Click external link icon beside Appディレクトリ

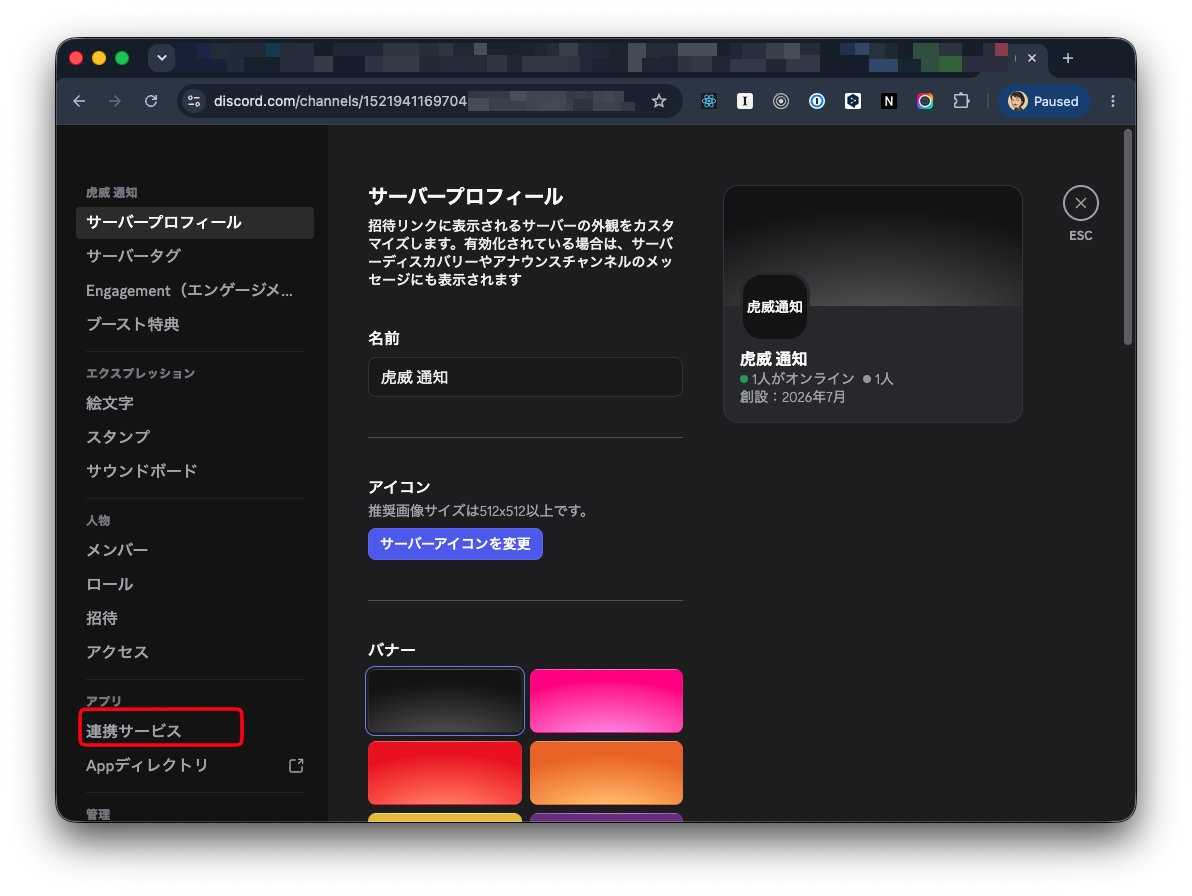[x=296, y=765]
